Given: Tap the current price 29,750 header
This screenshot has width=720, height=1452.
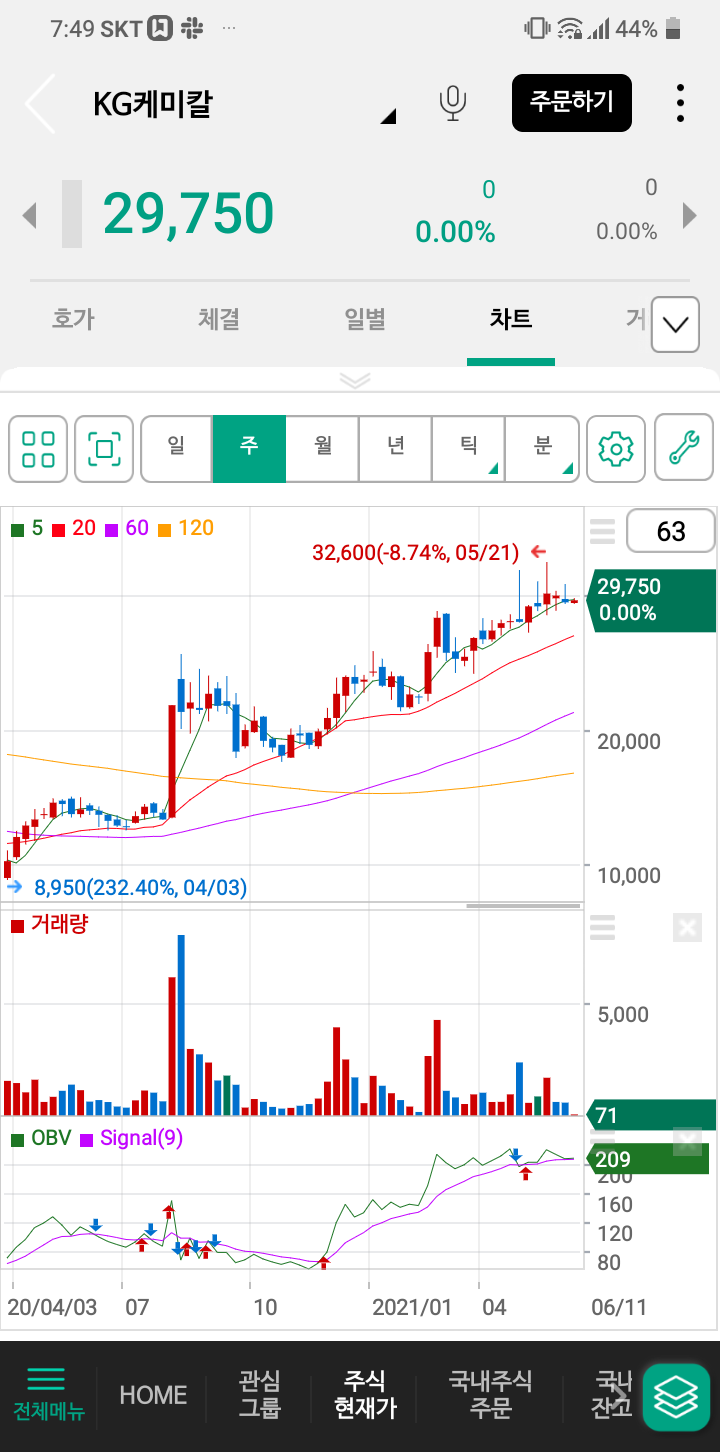Looking at the screenshot, I should (x=188, y=213).
